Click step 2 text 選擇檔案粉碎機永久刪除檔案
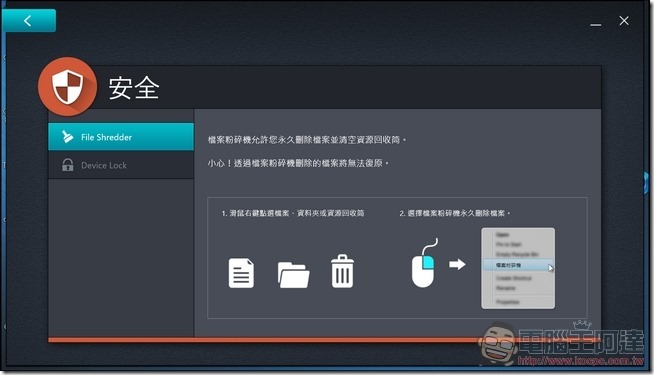 click(x=455, y=213)
